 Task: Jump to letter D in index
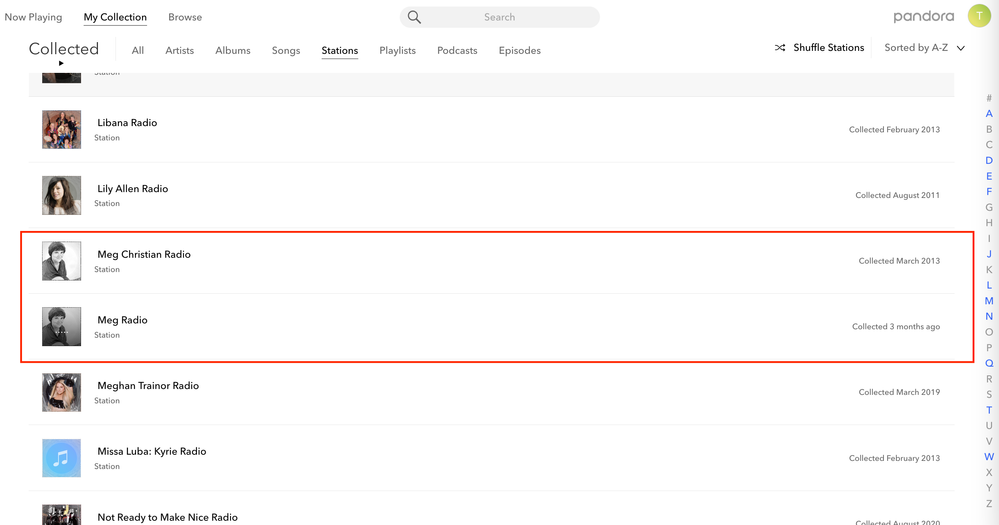click(x=989, y=161)
